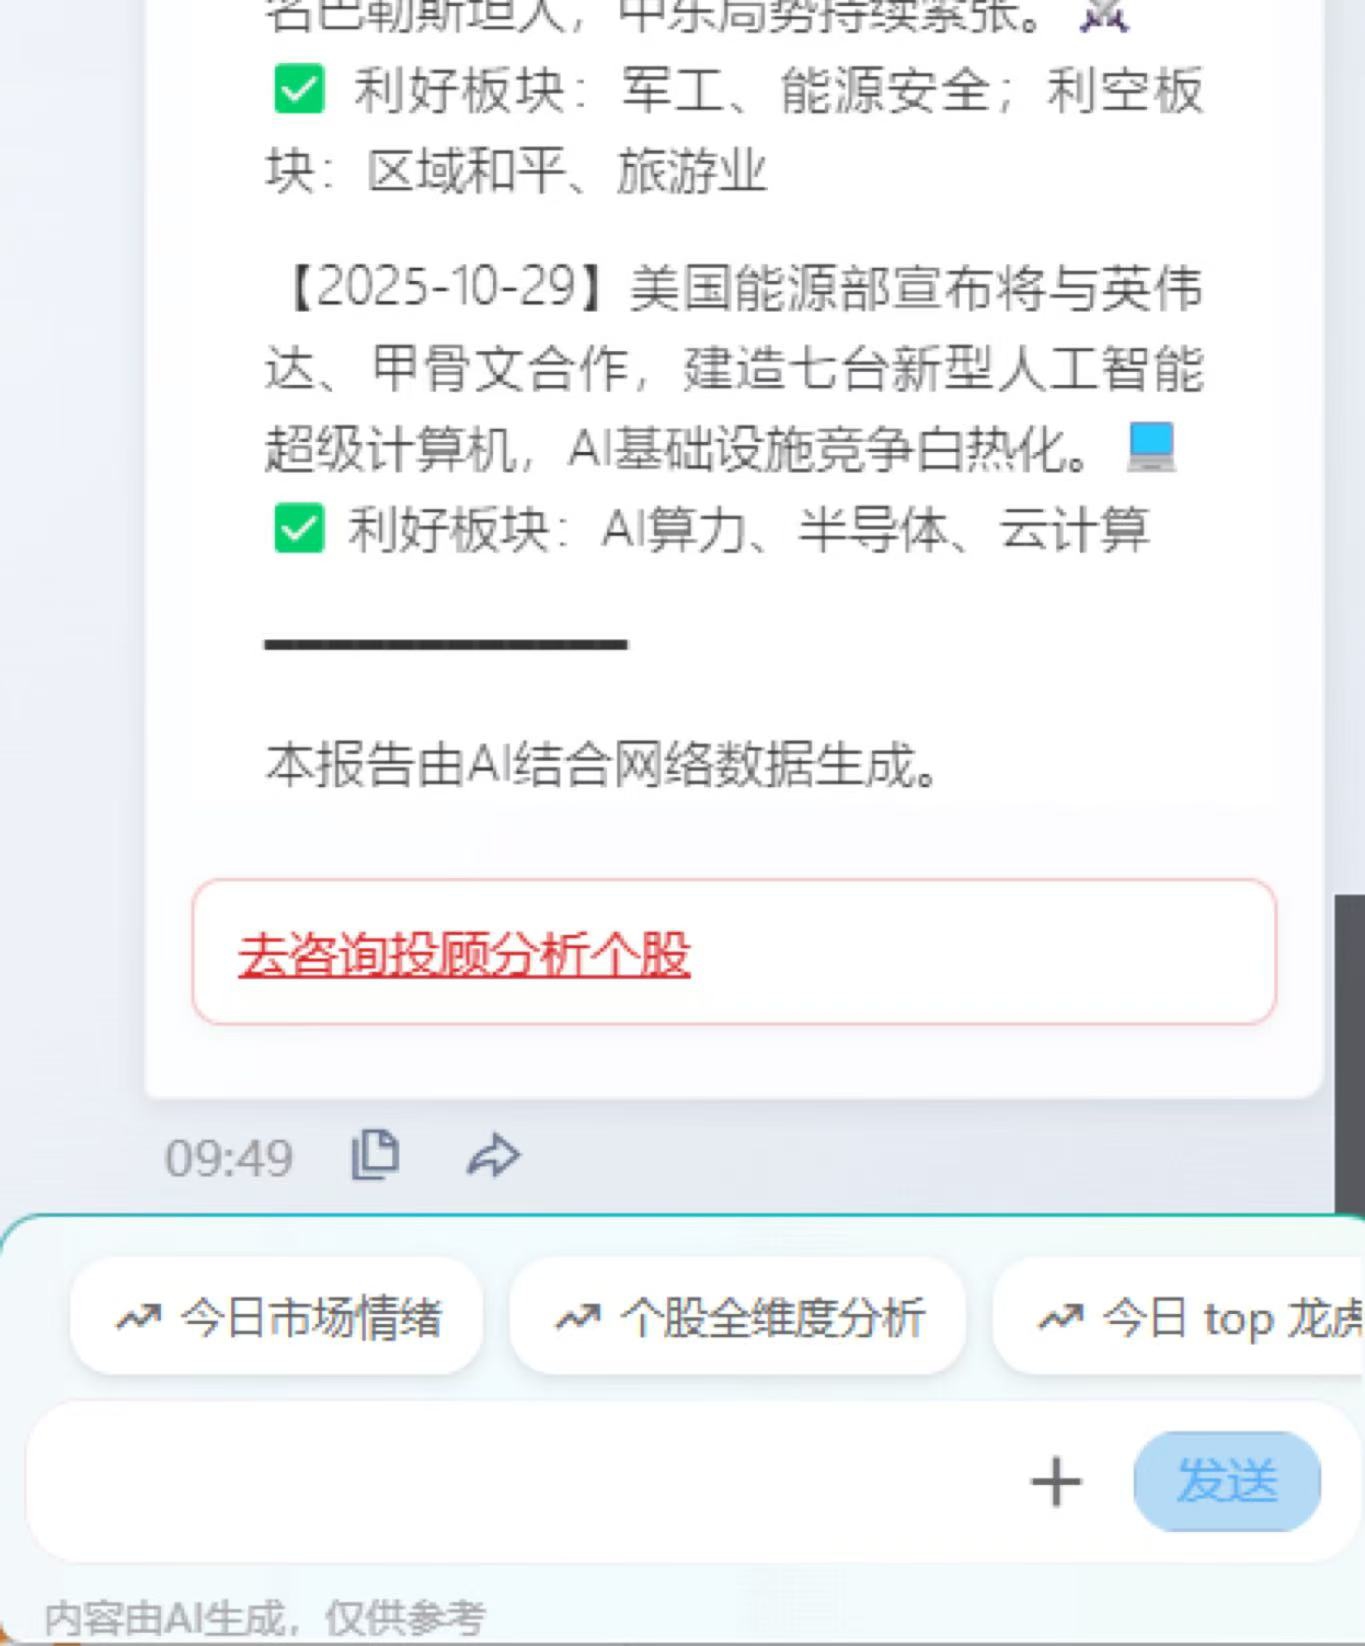Screen dimensions: 1365x1646
Task: Click the 发送 send button
Action: [1227, 1481]
